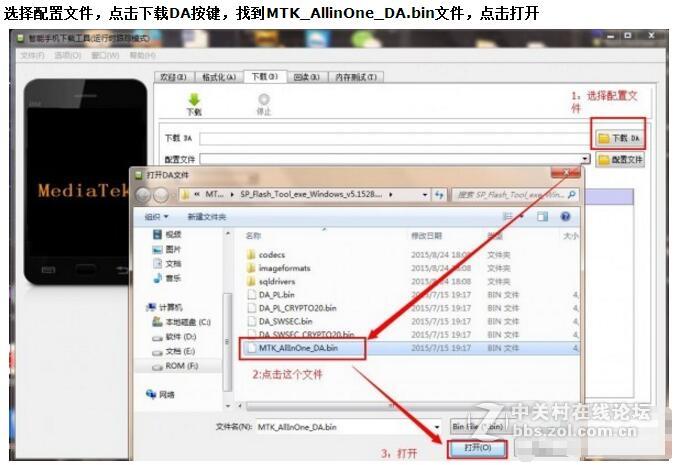Select the DA_PL.bin file
The width and height of the screenshot is (674, 465).
(277, 295)
